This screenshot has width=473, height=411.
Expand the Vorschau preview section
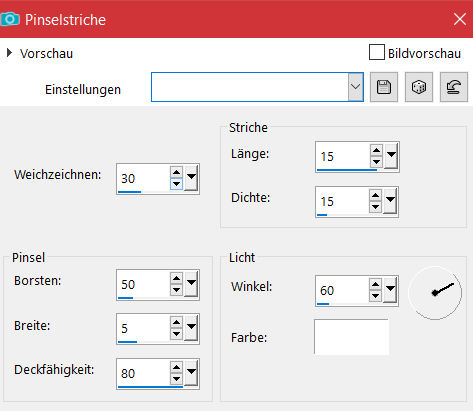[x=9, y=52]
